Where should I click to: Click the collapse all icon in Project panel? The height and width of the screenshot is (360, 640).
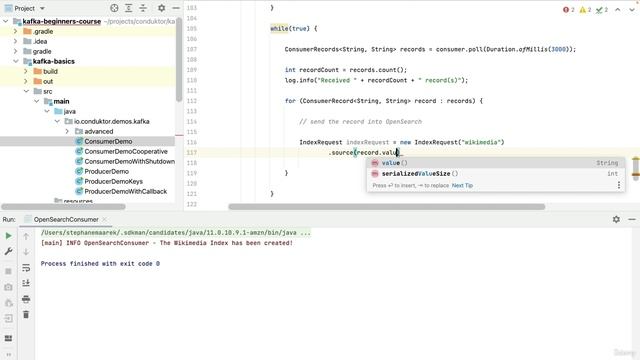coord(143,8)
